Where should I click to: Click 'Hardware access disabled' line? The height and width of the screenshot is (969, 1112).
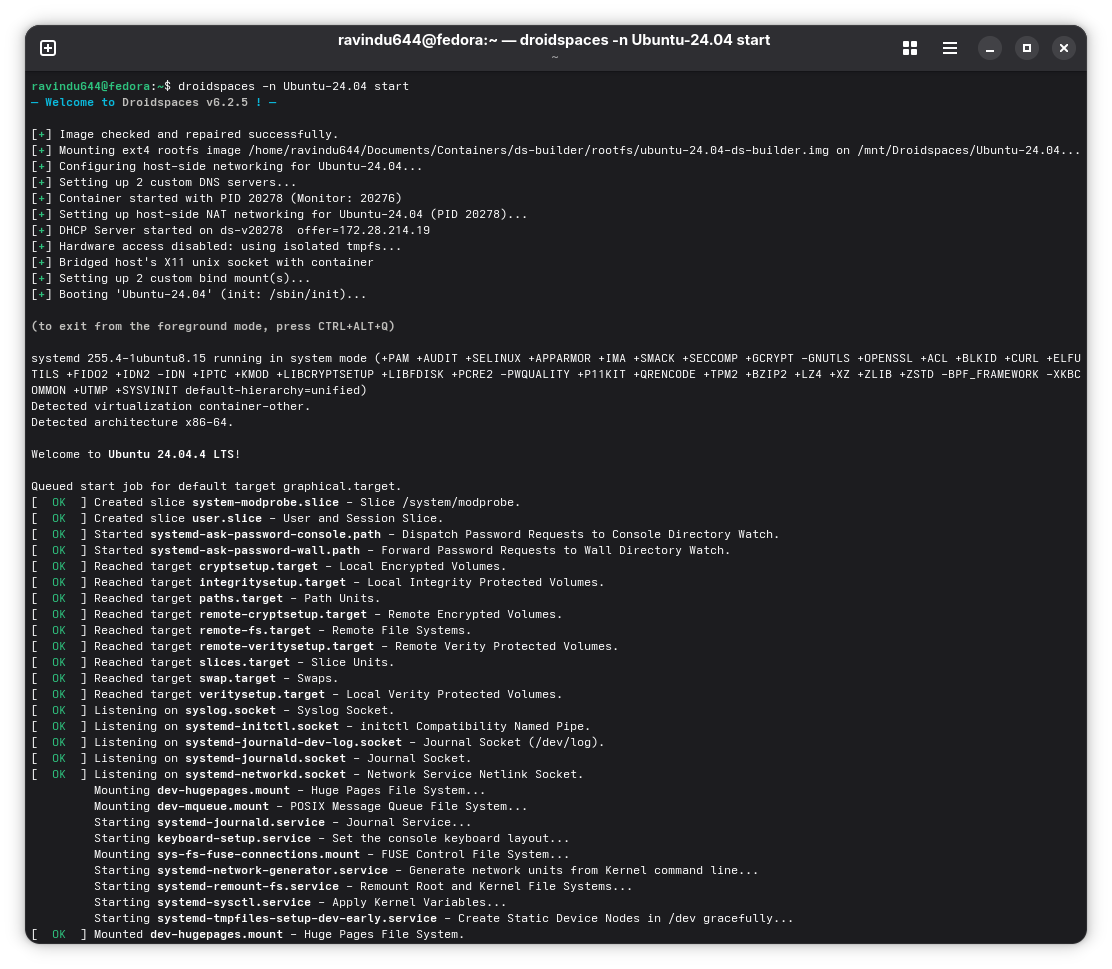[216, 247]
